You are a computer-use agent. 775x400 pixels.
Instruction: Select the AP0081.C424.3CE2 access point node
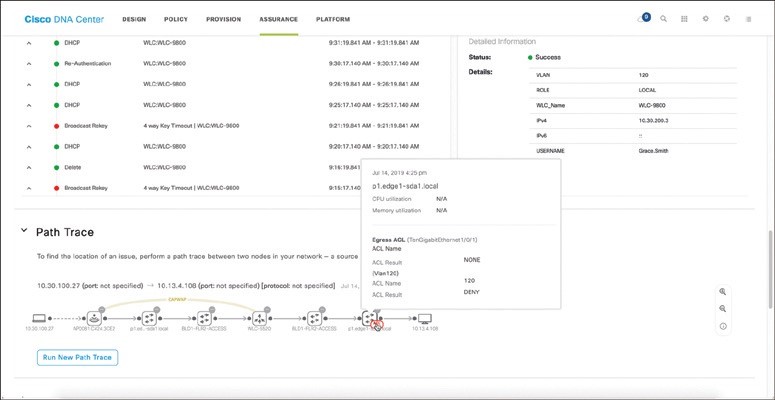click(x=94, y=318)
